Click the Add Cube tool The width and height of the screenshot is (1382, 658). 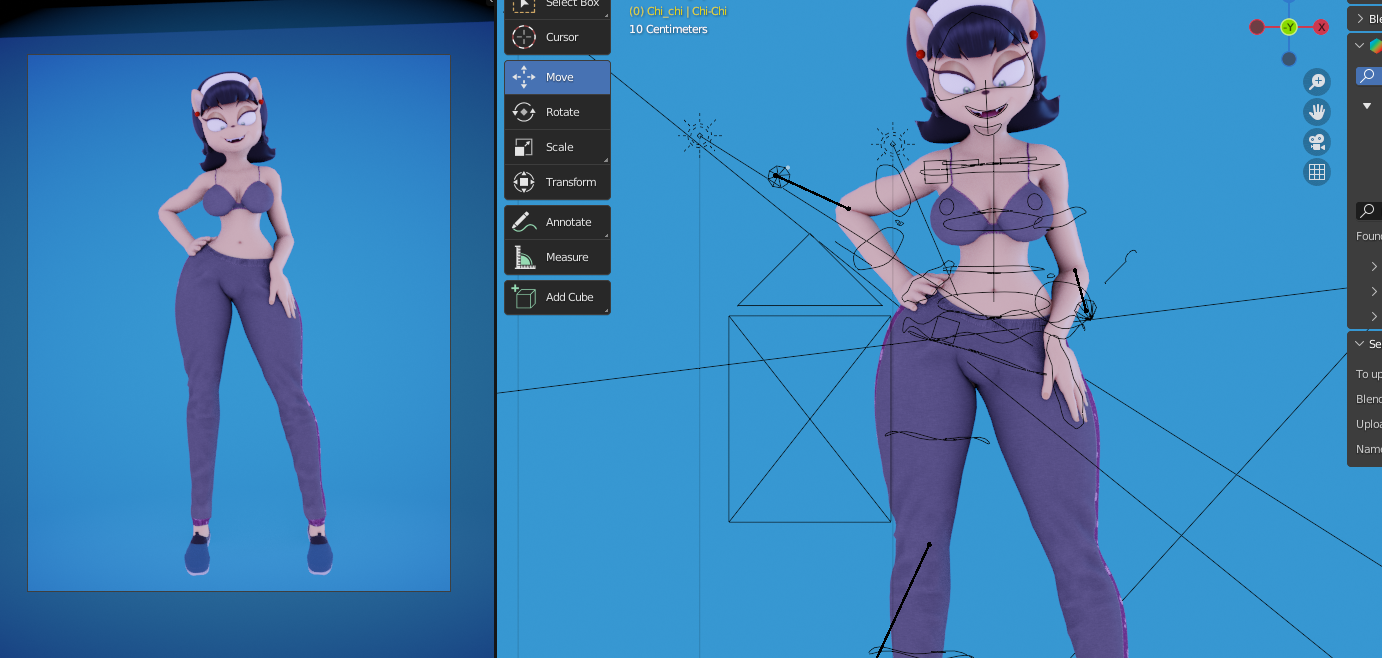pyautogui.click(x=557, y=297)
